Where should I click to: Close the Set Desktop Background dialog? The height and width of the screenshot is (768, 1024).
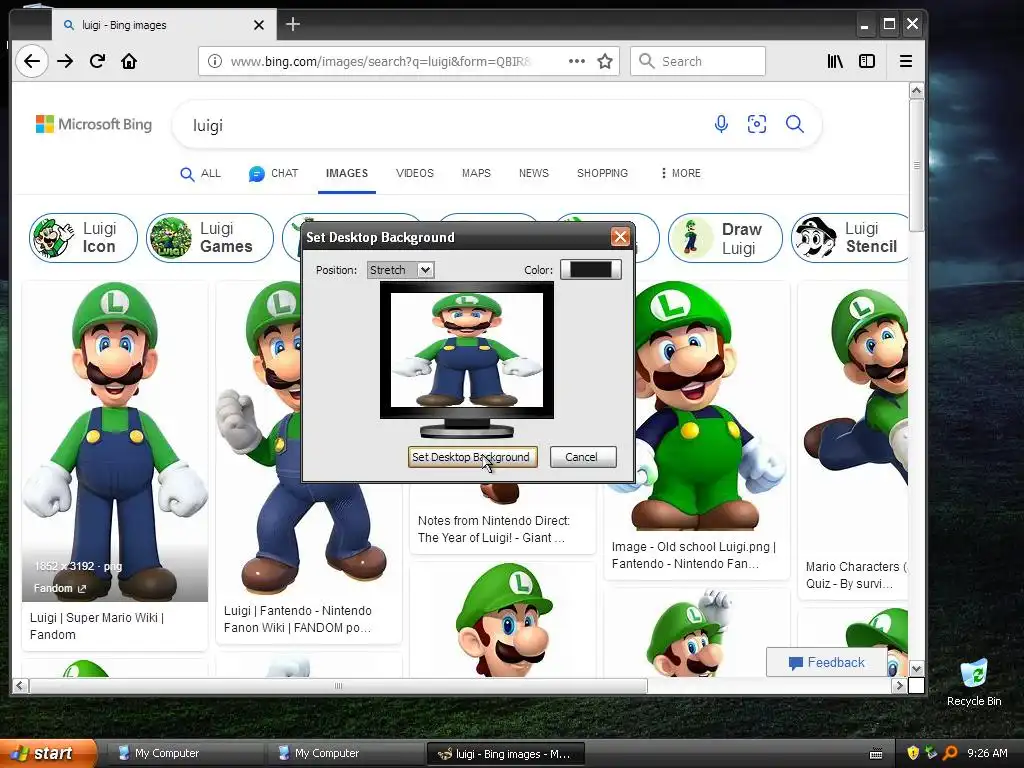(620, 236)
